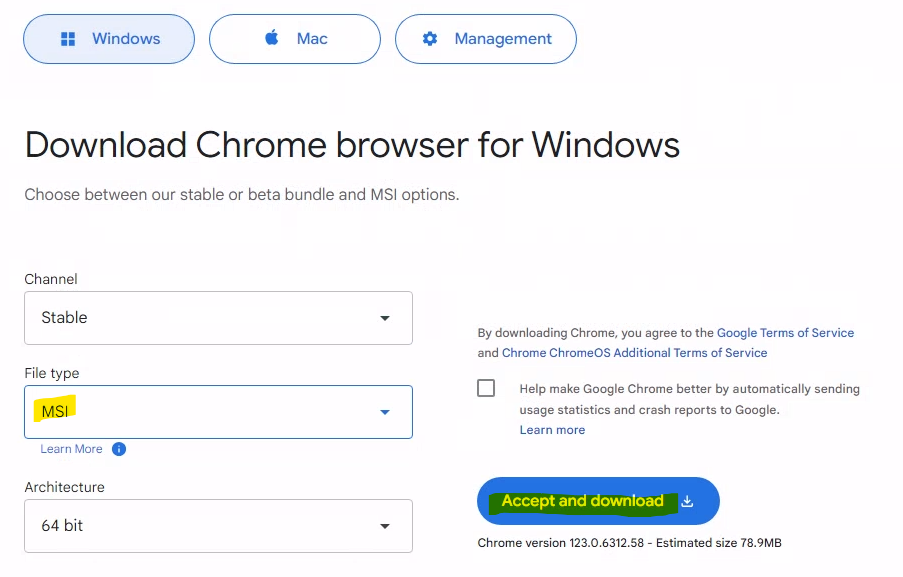Click the blue info icon beside Learn More

click(x=119, y=449)
